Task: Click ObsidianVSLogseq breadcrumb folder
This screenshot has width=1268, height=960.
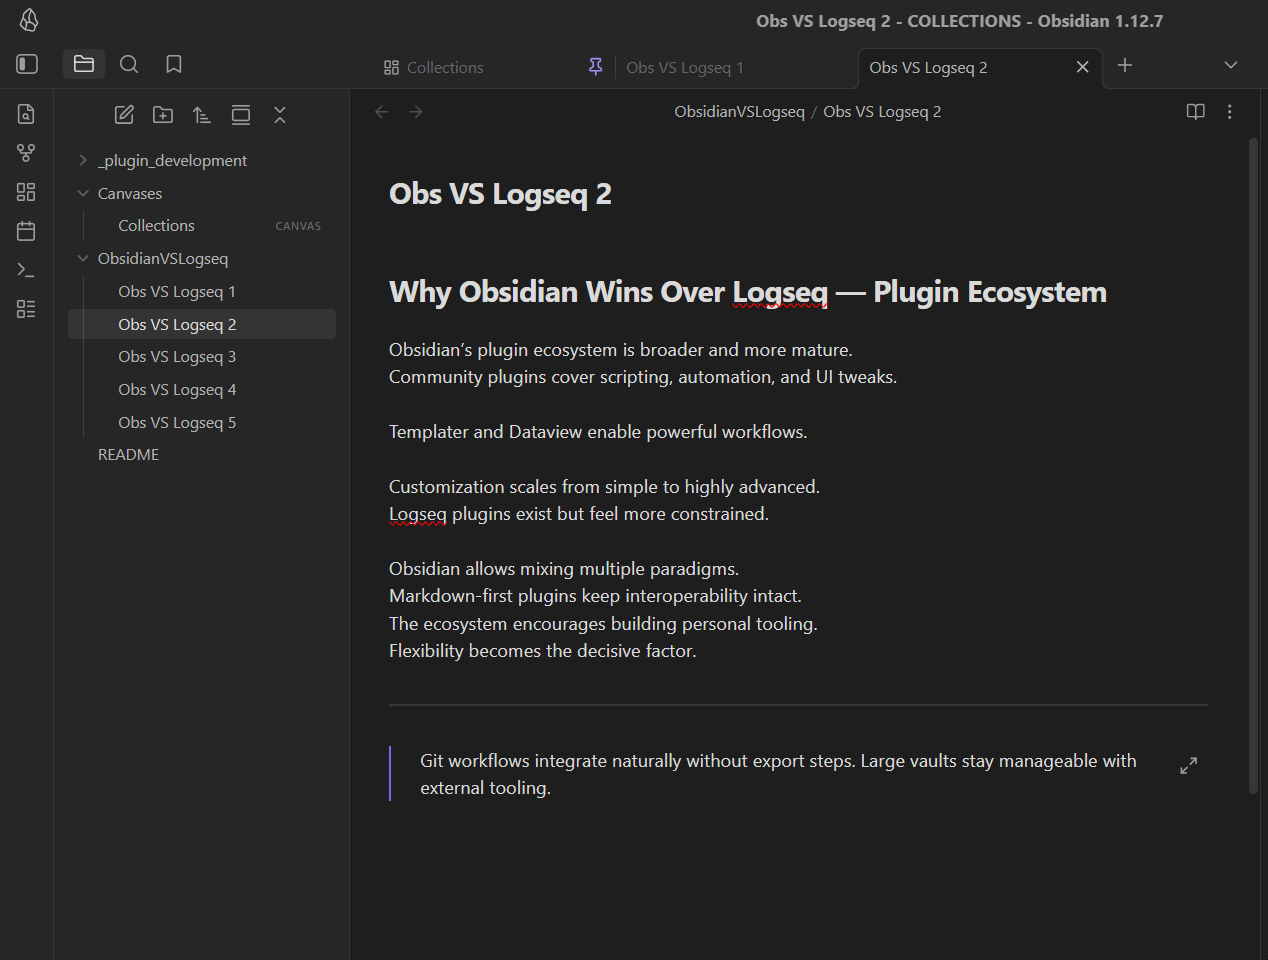Action: click(739, 112)
